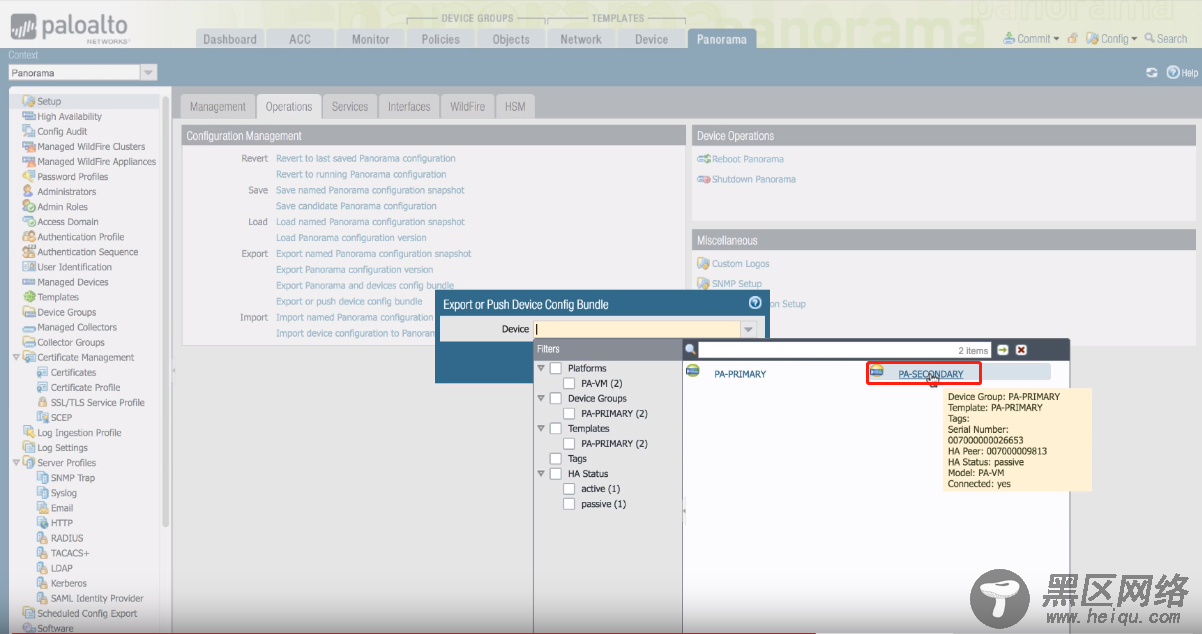Check the Templates filter checkbox
The height and width of the screenshot is (634, 1202).
pos(556,428)
